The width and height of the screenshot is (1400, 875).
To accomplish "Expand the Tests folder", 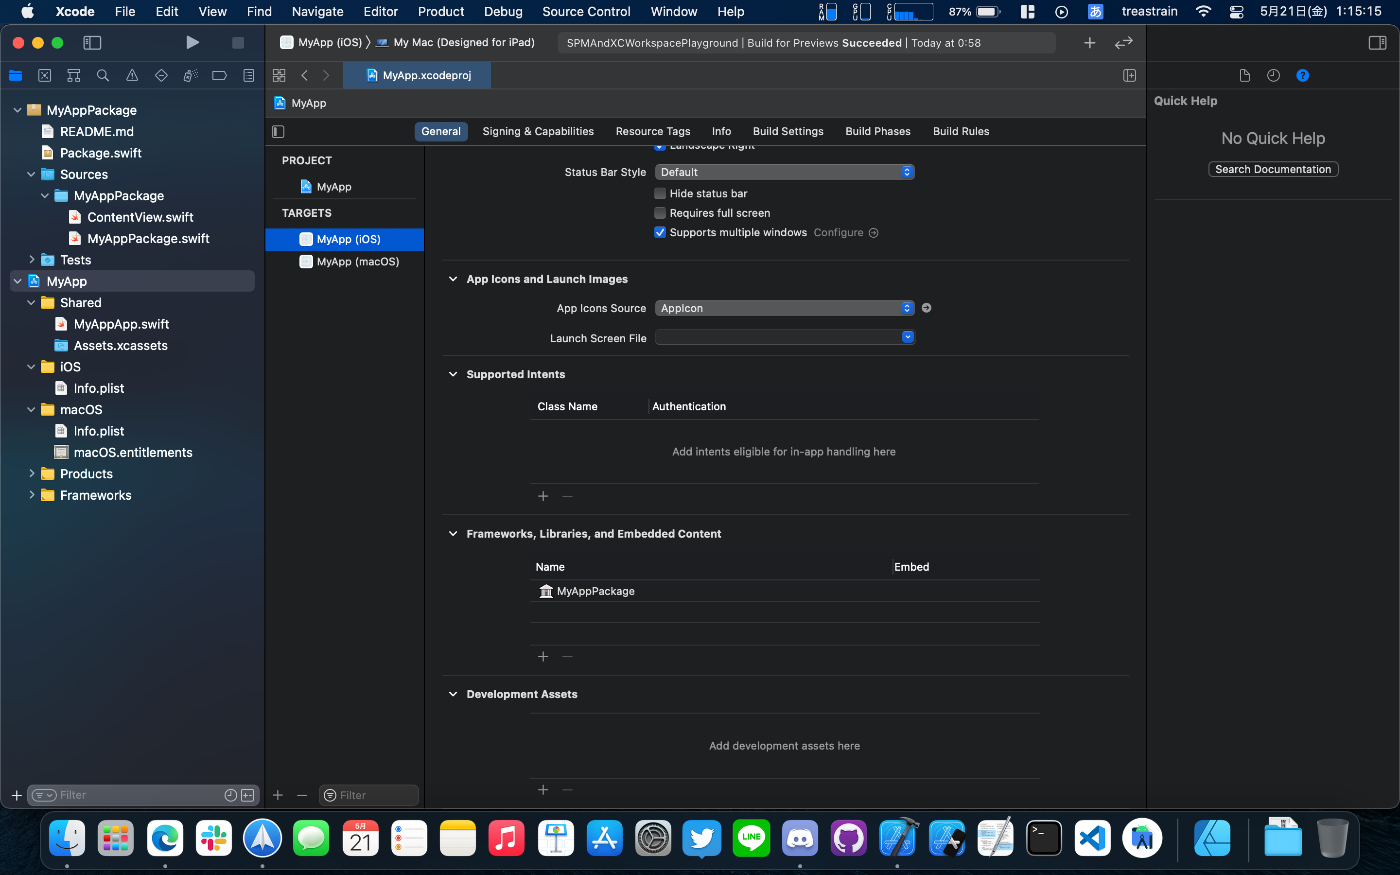I will 31,260.
